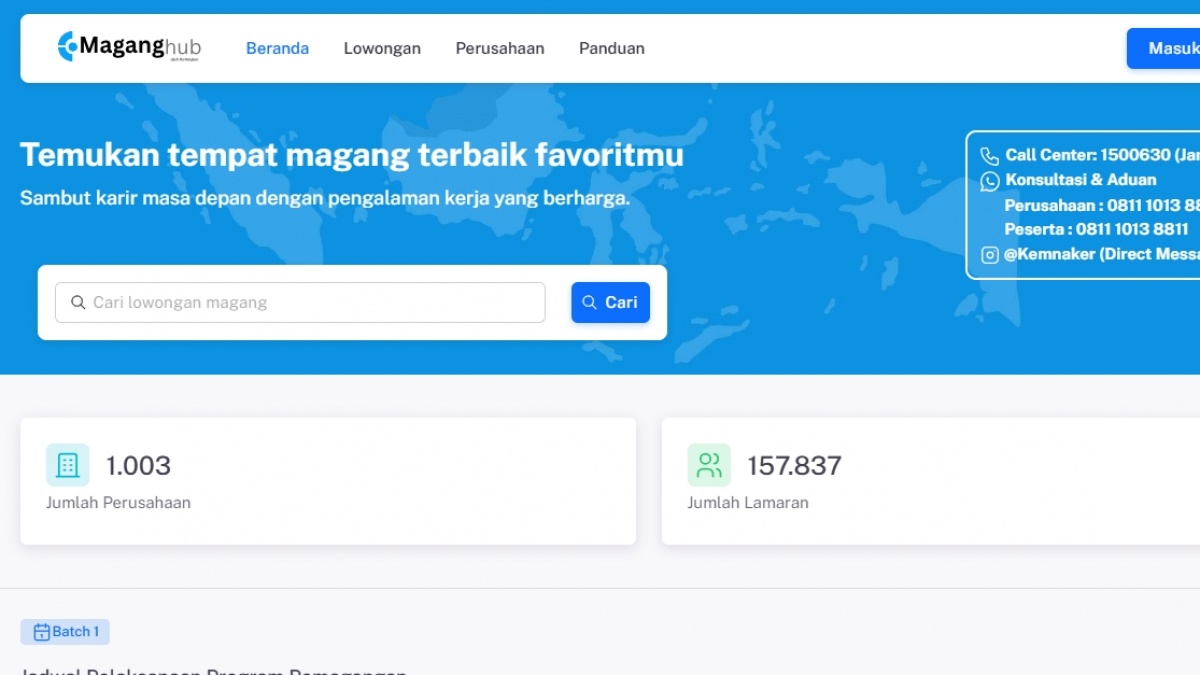Click the Konsultasi & Aduan text
This screenshot has width=1200, height=675.
coord(1081,180)
